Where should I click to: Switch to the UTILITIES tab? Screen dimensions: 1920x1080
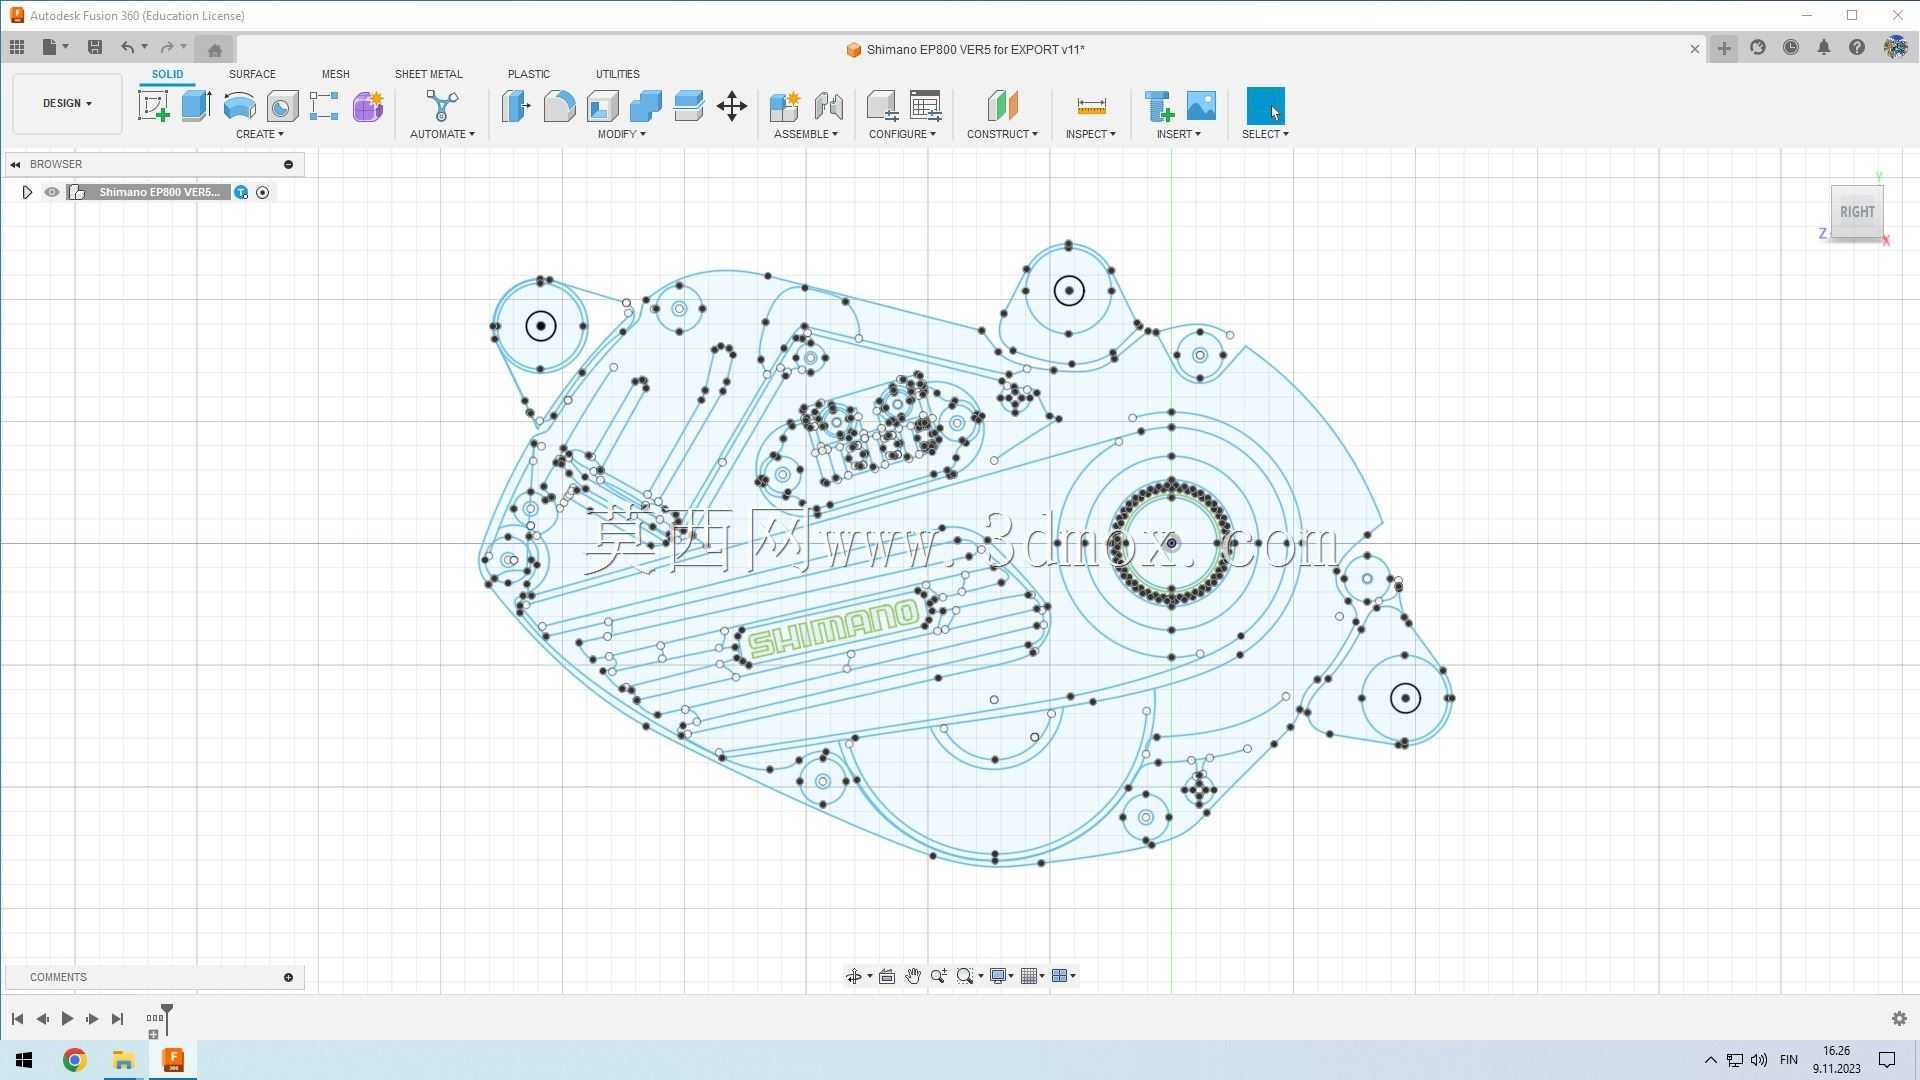(617, 74)
